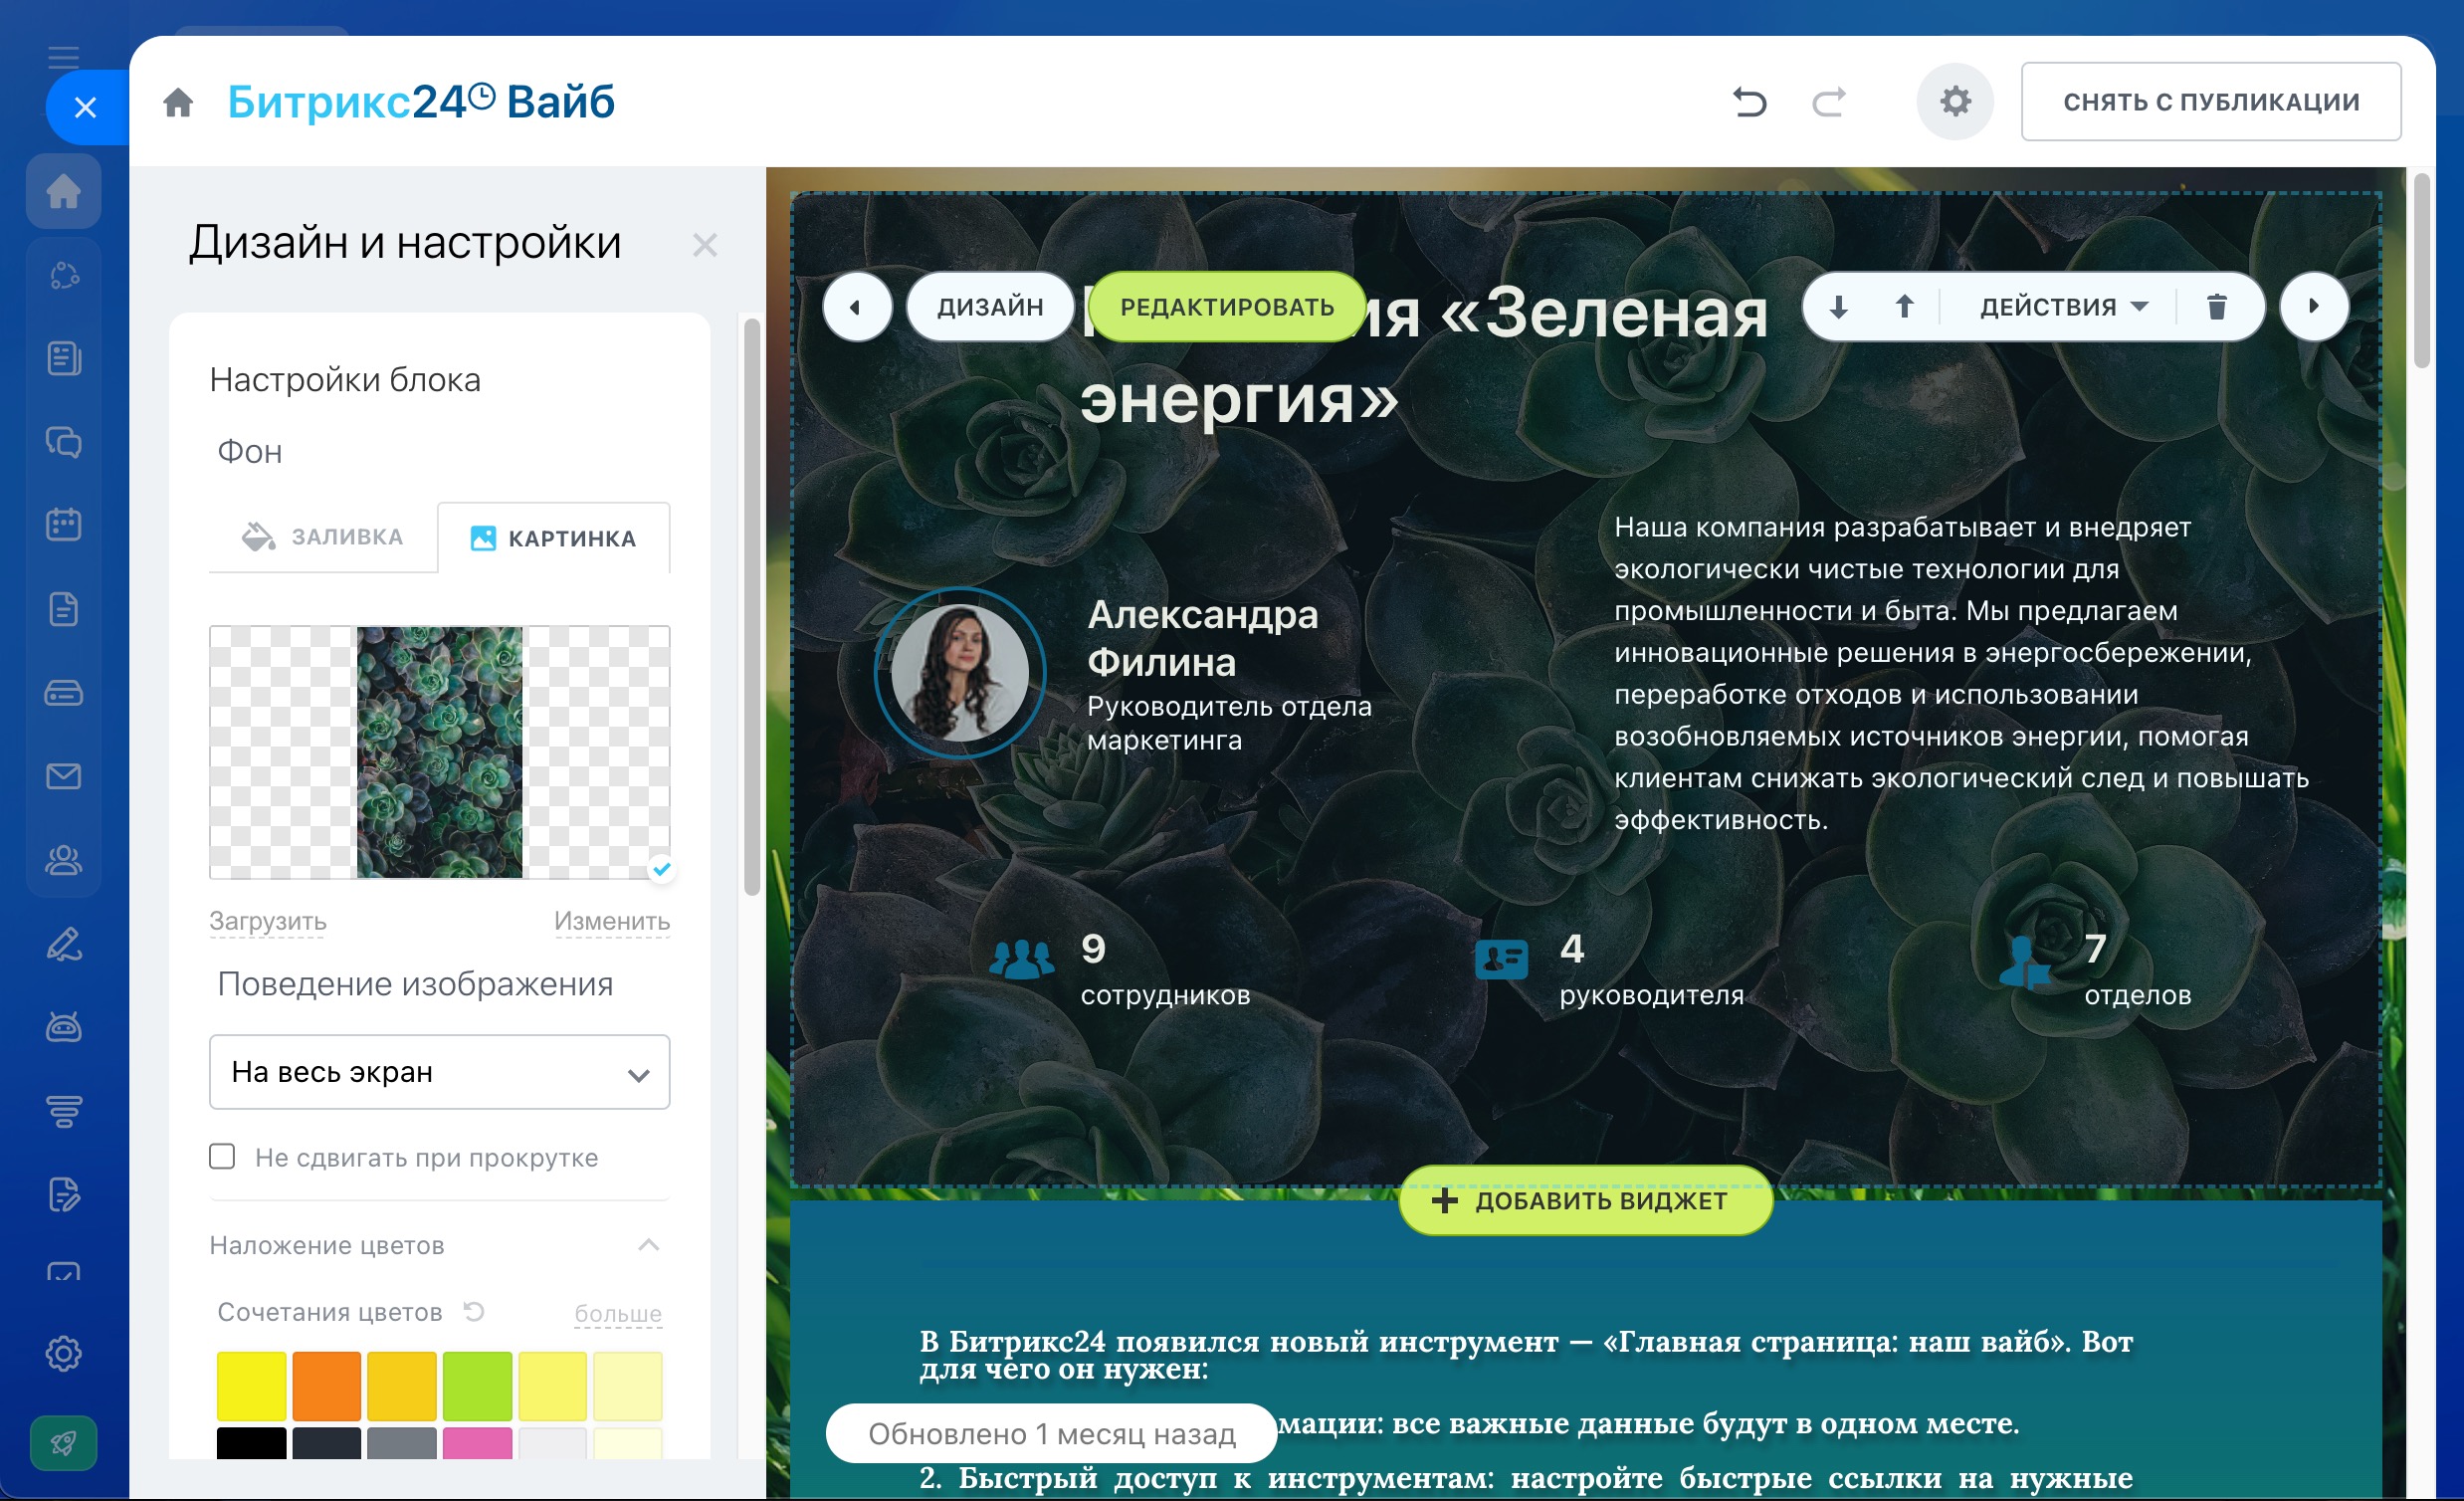Click Александра Филина's avatar photo
The width and height of the screenshot is (2464, 1501).
pyautogui.click(x=960, y=672)
